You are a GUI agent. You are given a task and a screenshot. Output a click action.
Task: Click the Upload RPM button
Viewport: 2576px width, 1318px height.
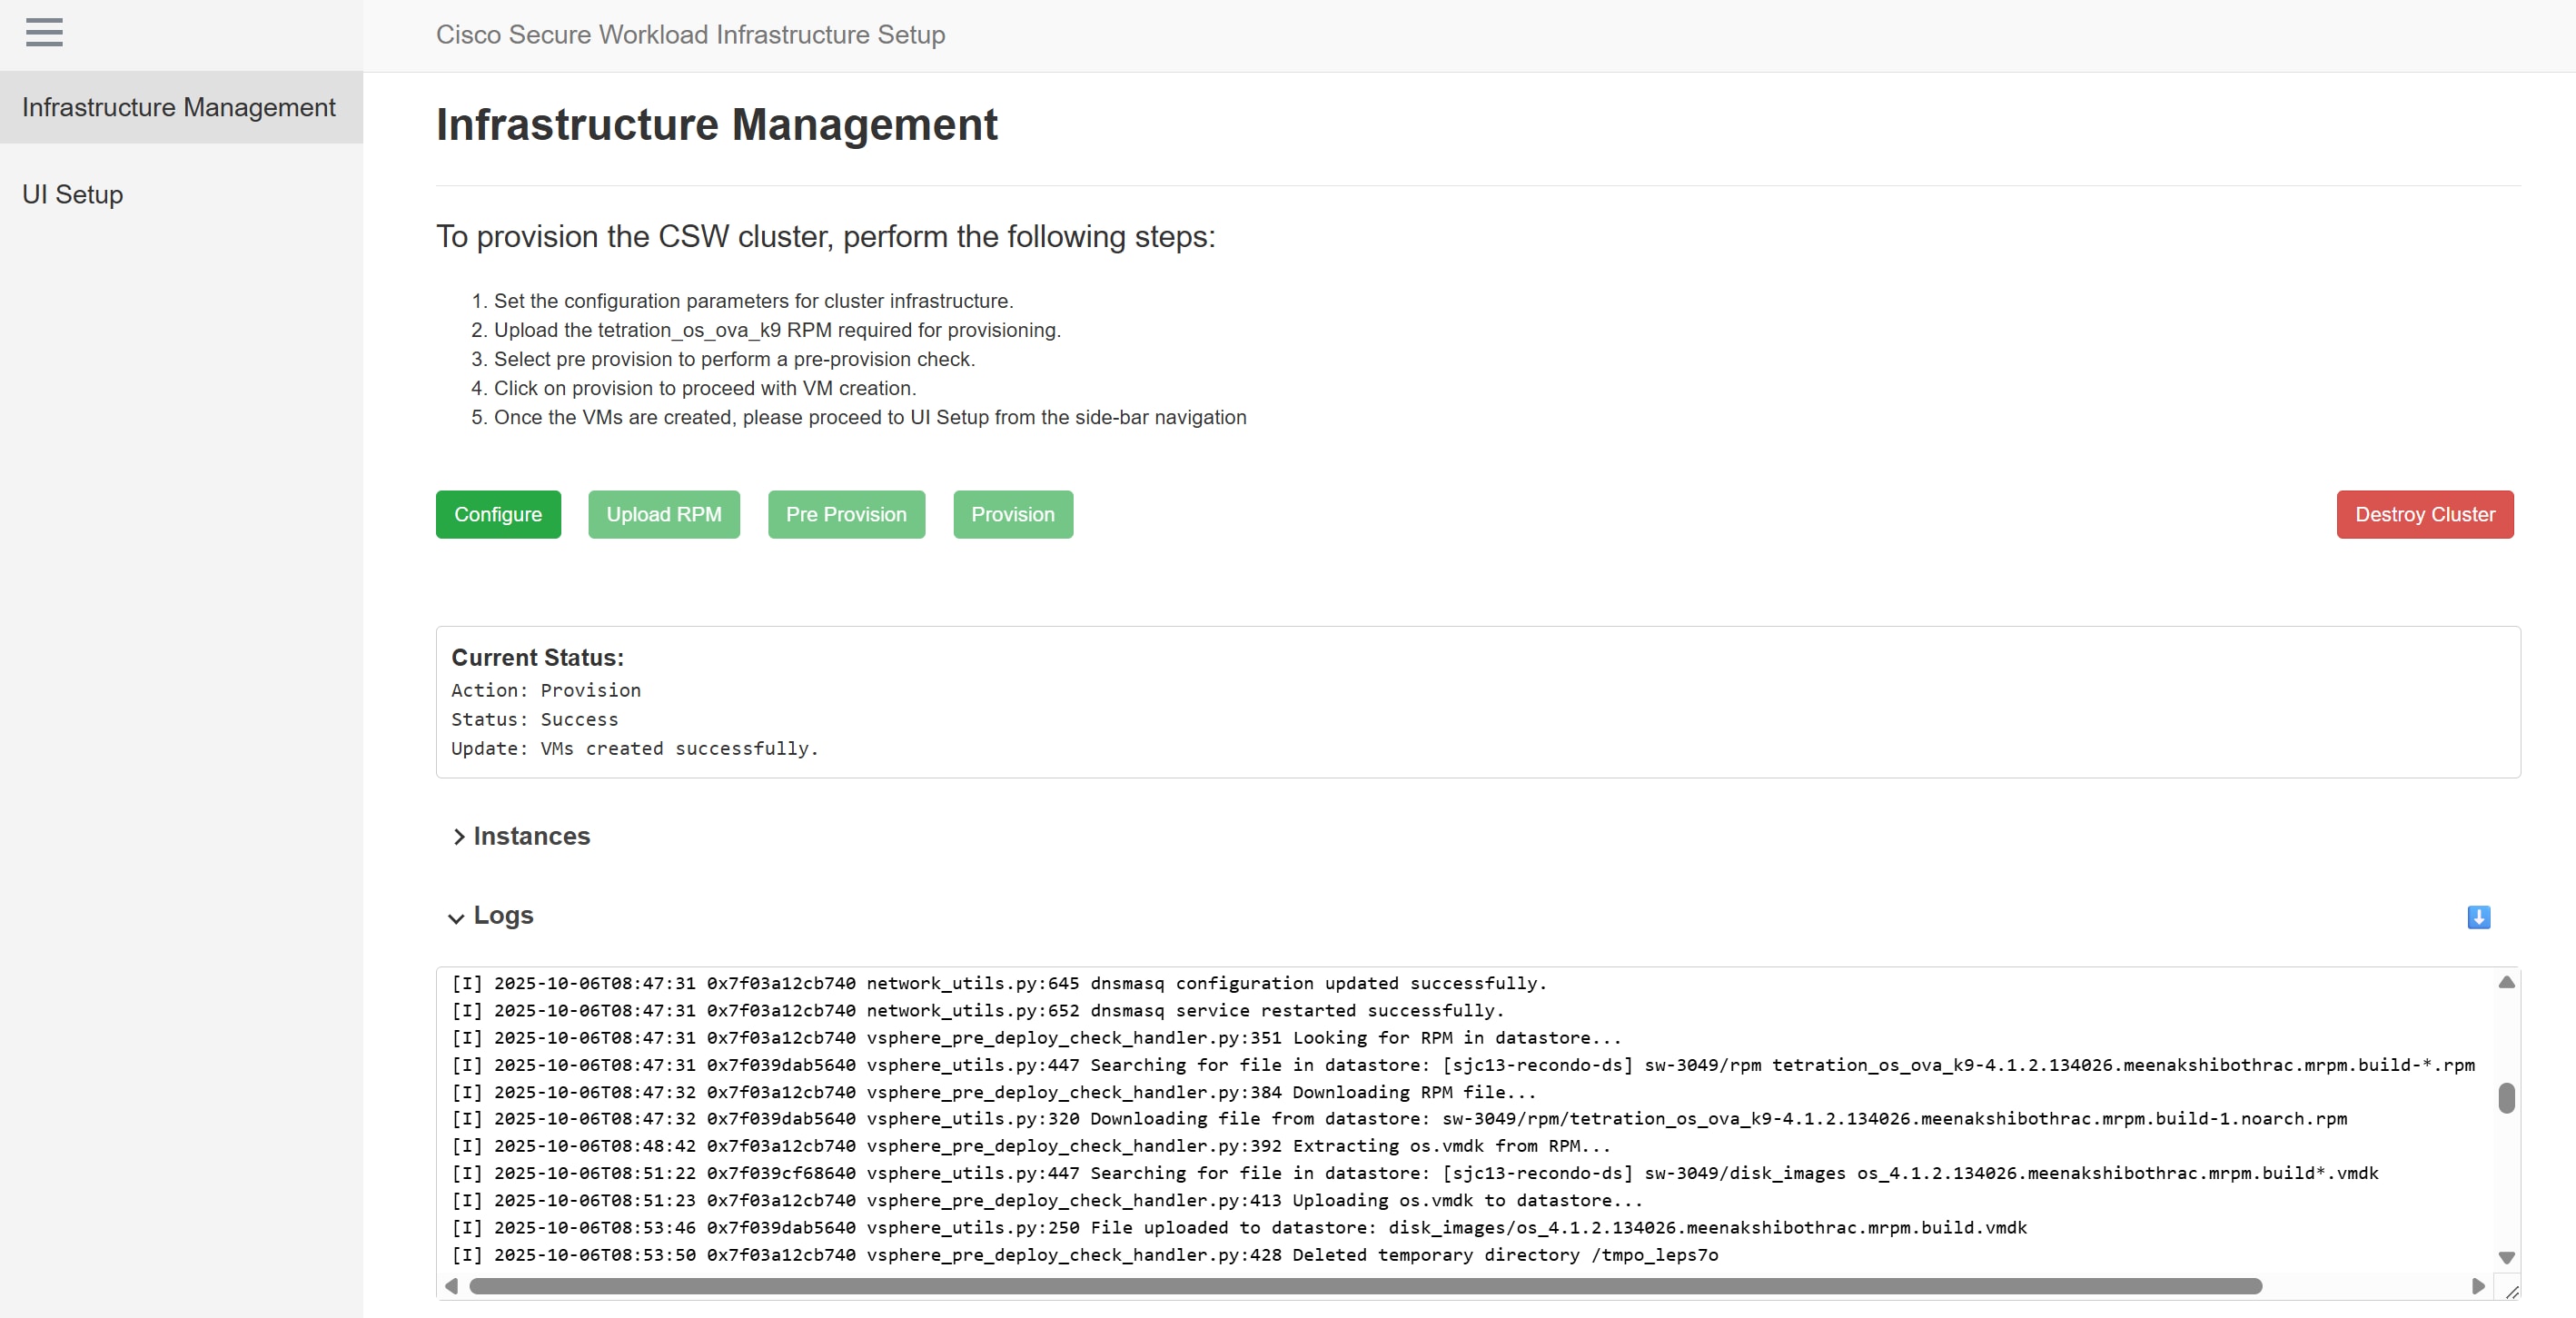pyautogui.click(x=663, y=514)
